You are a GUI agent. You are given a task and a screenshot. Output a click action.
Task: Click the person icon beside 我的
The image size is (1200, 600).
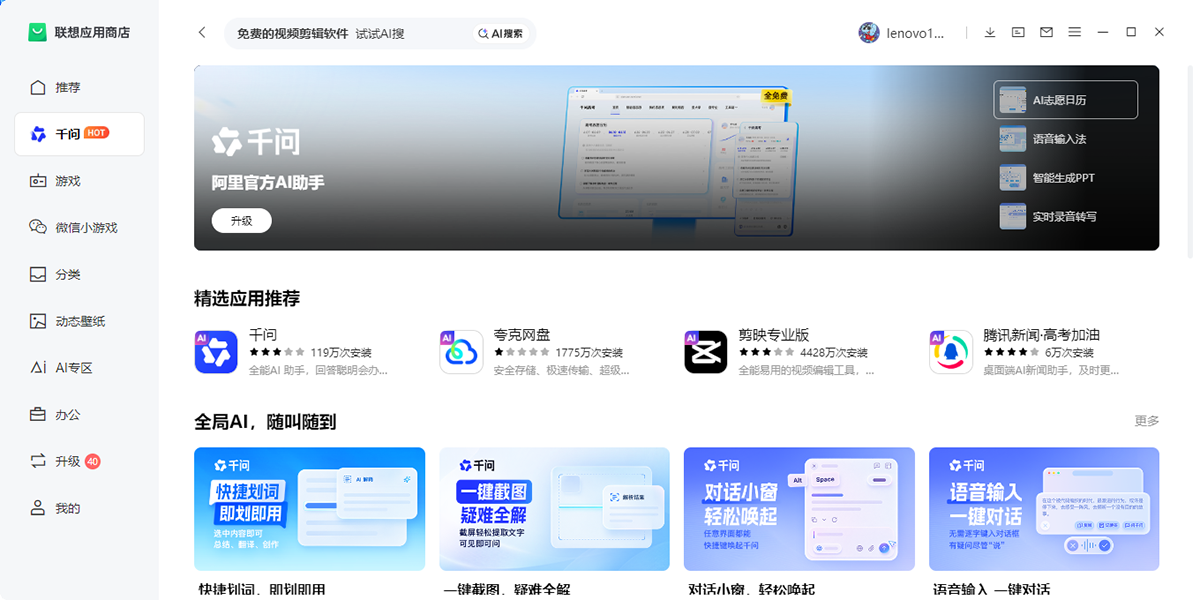click(38, 508)
